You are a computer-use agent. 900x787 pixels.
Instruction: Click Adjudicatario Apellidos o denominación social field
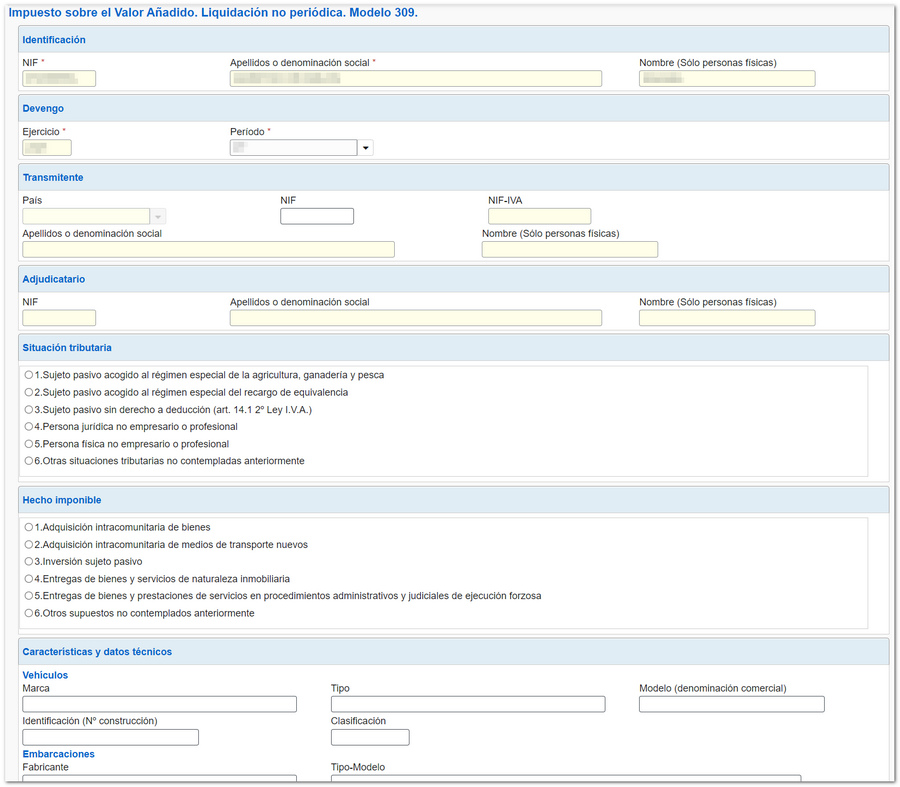[x=415, y=318]
